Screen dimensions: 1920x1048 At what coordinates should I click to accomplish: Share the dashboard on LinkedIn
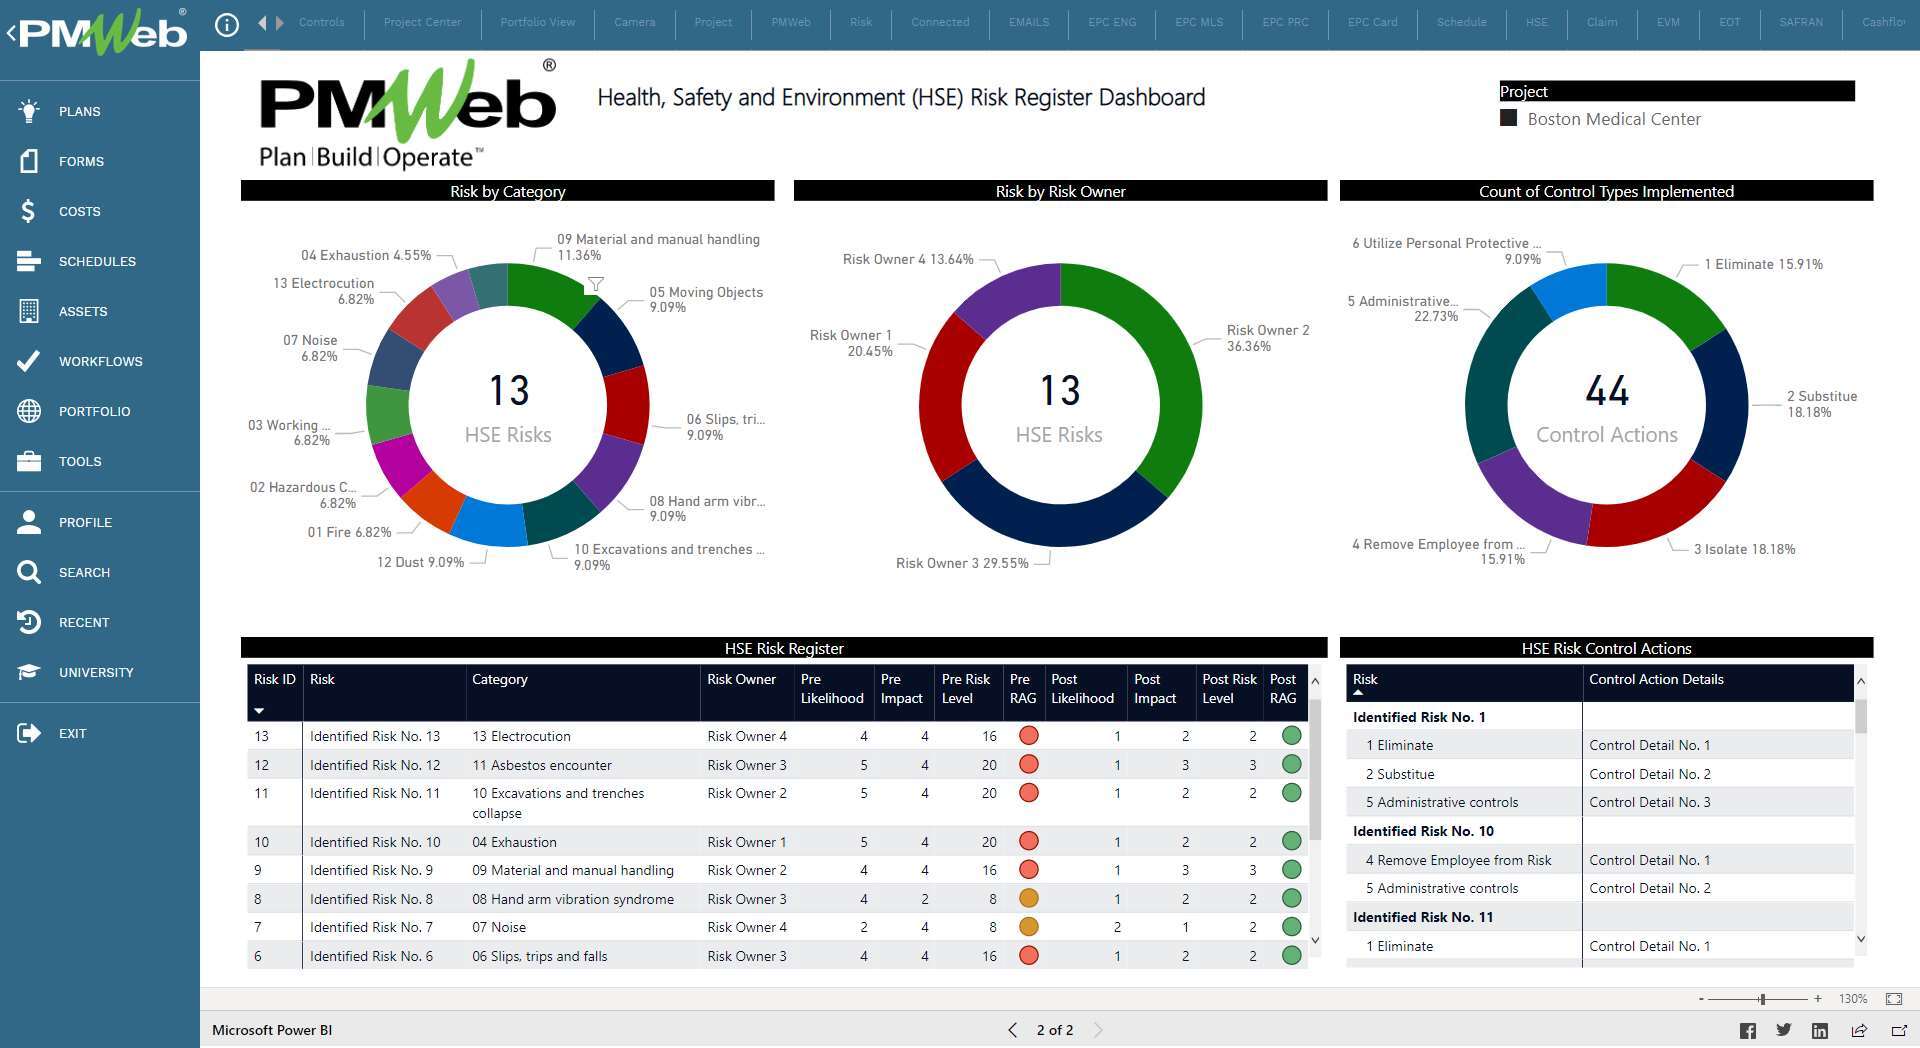(x=1820, y=1030)
